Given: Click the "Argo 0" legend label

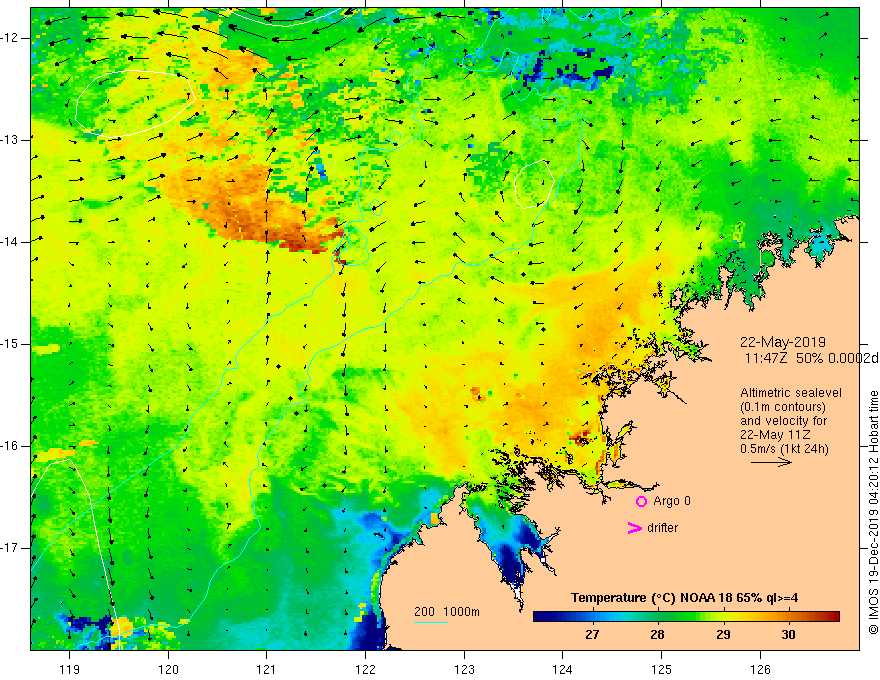Looking at the screenshot, I should click(x=672, y=501).
